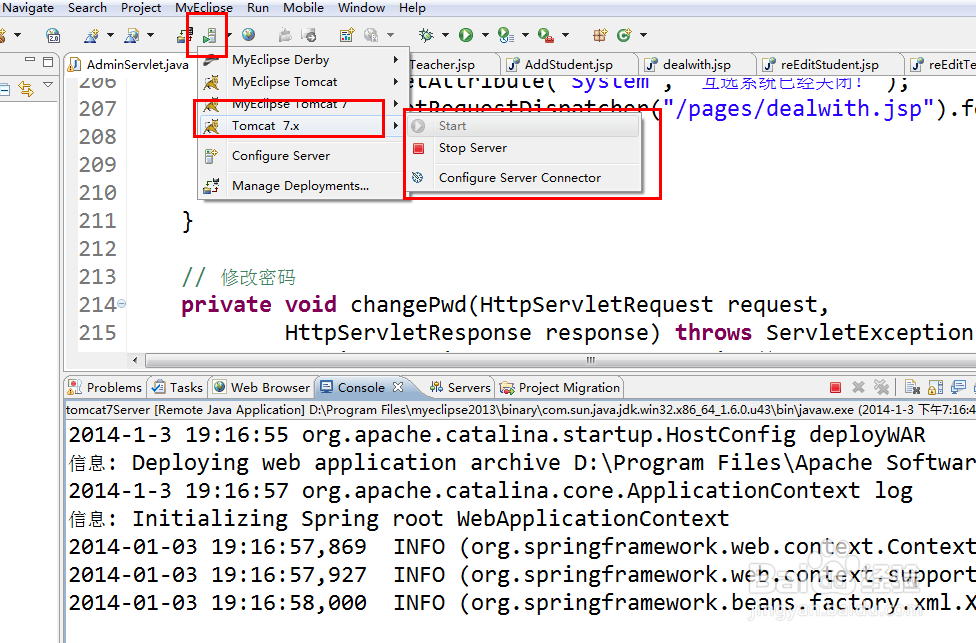Open the Project menu
This screenshot has width=976, height=643.
[141, 8]
